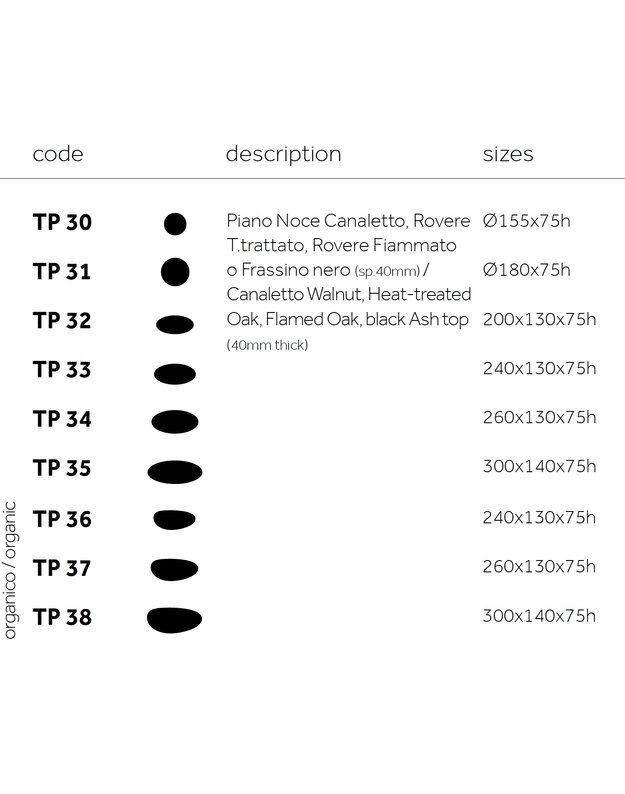Image resolution: width=625 pixels, height=794 pixels.
Task: Select the organic tabletop icon beside TP 37
Action: pyautogui.click(x=174, y=569)
